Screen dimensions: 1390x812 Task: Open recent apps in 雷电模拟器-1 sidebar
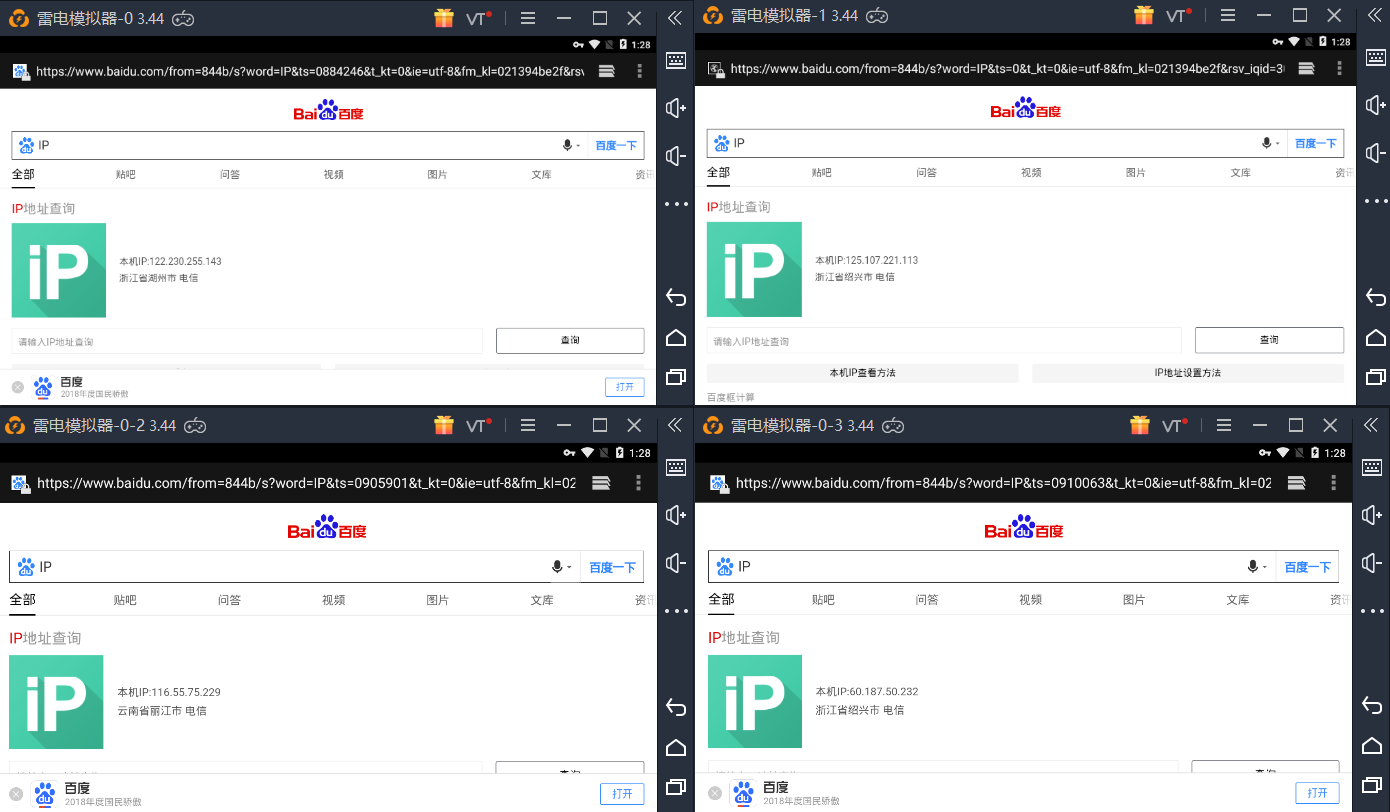click(x=1376, y=377)
